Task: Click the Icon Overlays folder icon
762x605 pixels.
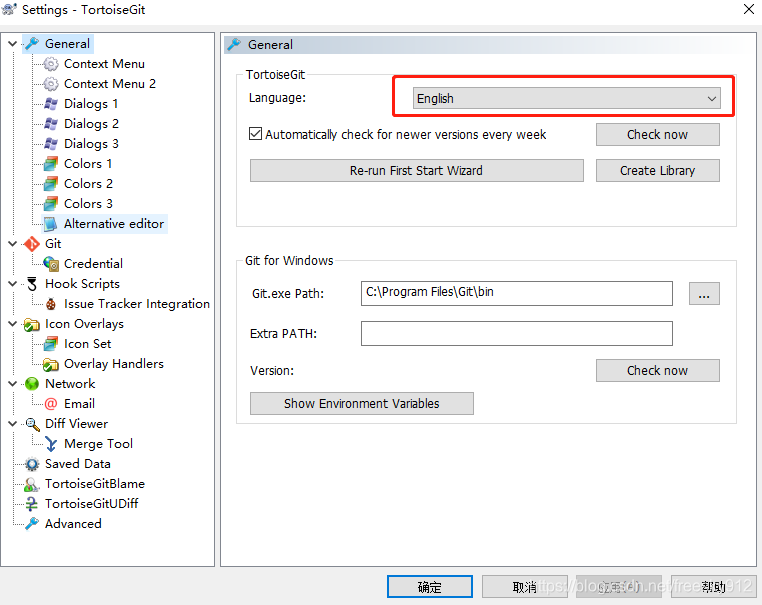Action: click(x=32, y=324)
